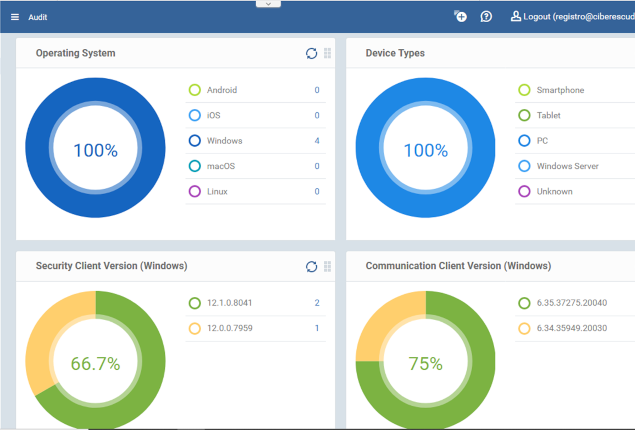Click Operating System widget drag grid icon
This screenshot has width=635, height=430.
pyautogui.click(x=328, y=53)
